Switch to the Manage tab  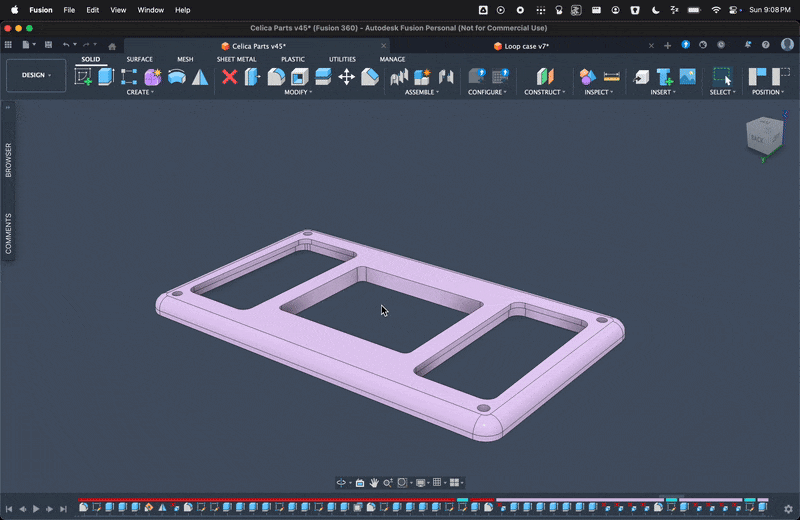392,59
